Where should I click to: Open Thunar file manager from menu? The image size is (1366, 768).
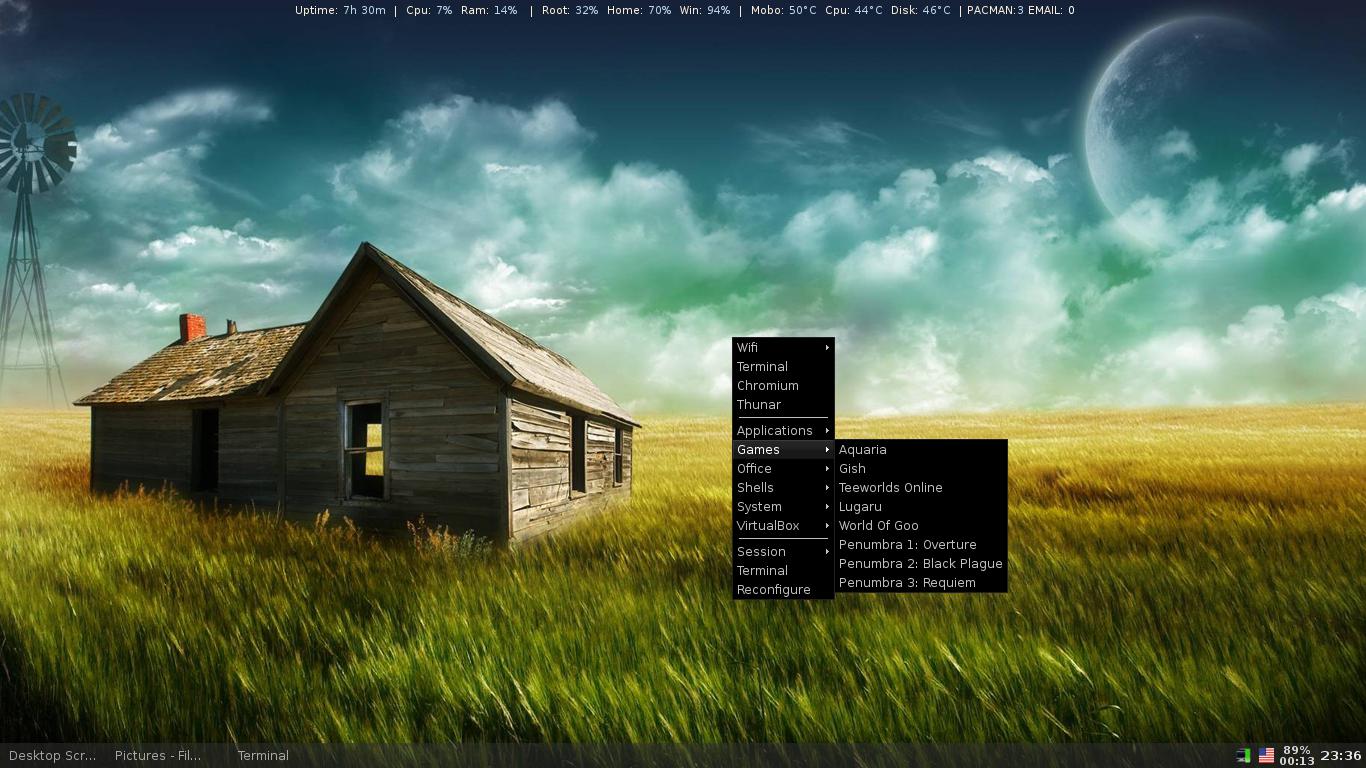783,405
